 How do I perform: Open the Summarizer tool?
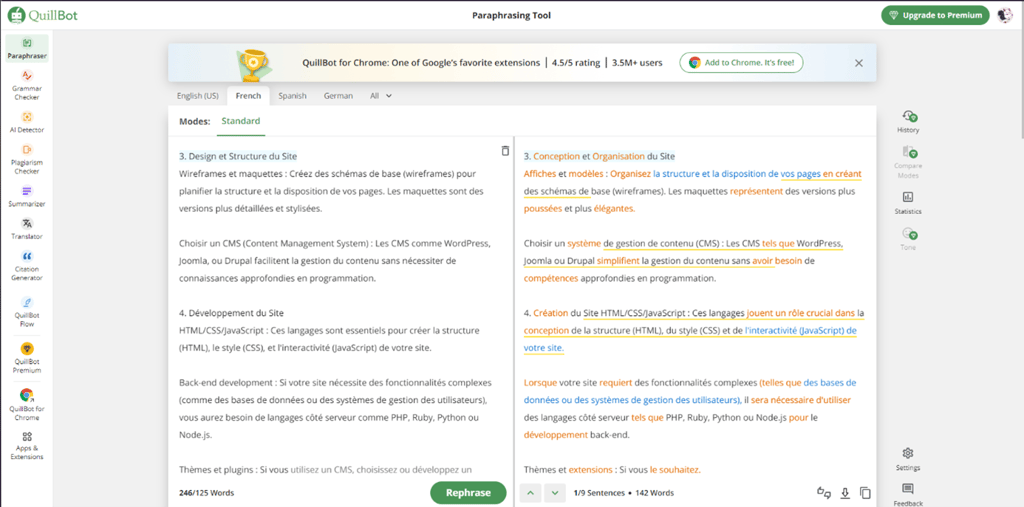(x=27, y=196)
